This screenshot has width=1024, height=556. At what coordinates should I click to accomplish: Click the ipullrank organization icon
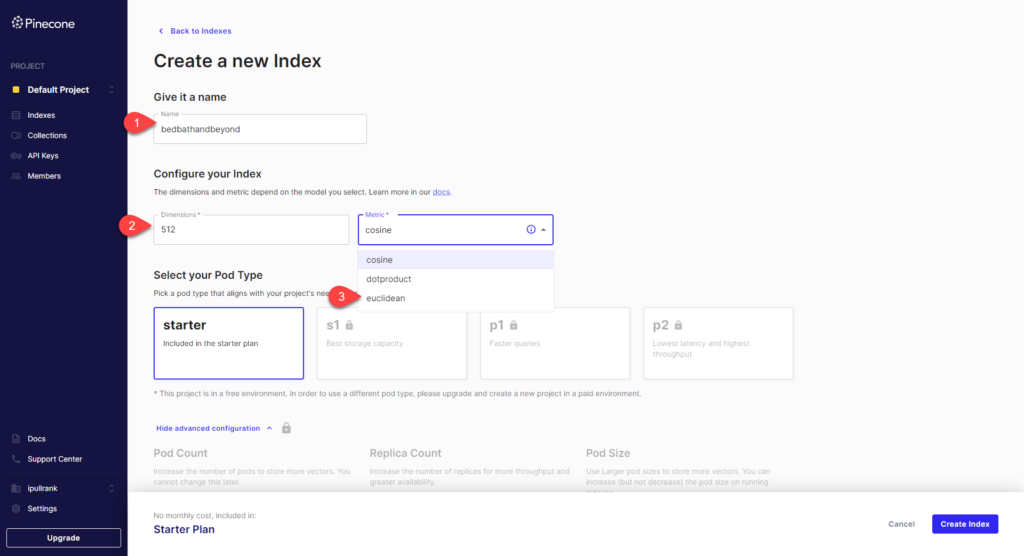pos(16,488)
